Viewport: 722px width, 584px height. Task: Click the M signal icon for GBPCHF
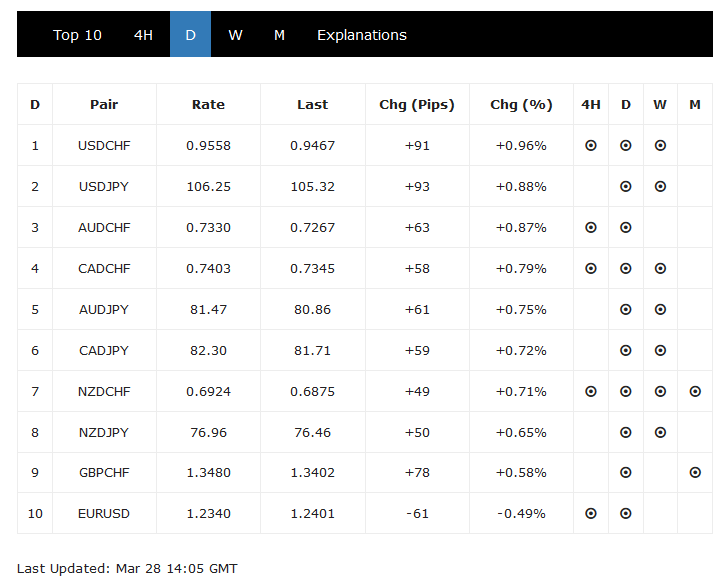(695, 472)
